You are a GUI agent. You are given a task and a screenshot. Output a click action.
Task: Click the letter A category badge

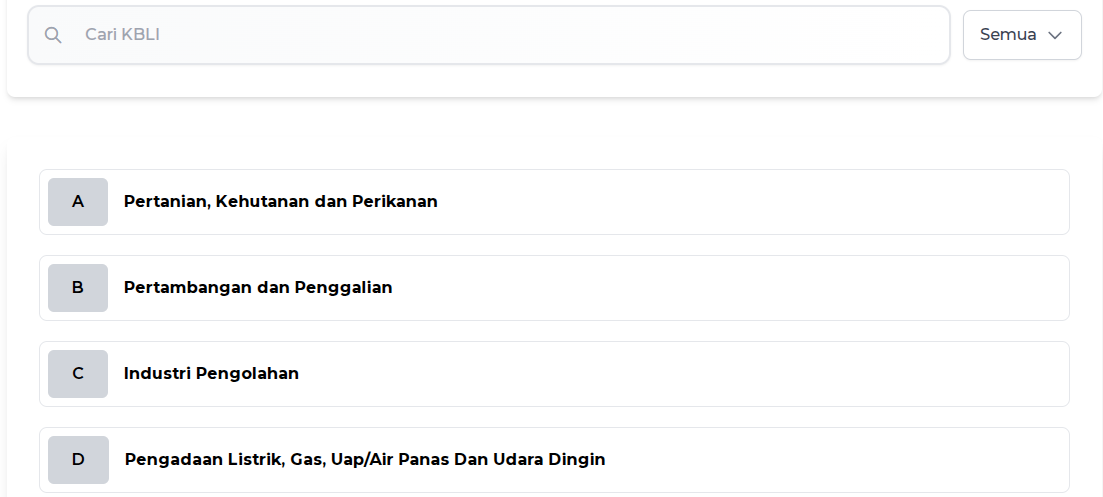[78, 202]
